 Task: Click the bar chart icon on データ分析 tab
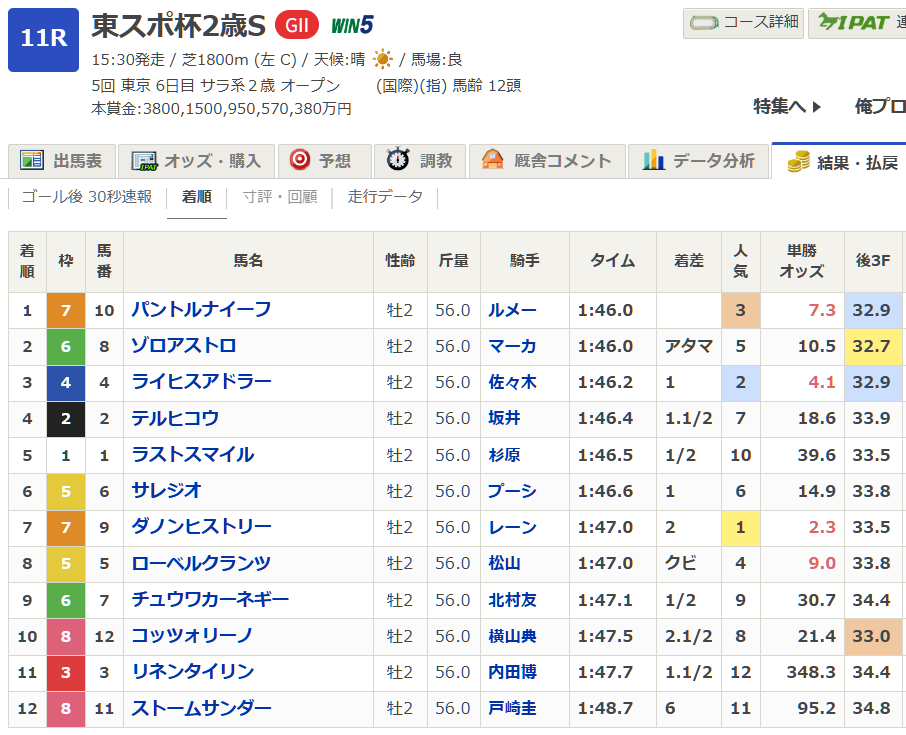point(653,159)
